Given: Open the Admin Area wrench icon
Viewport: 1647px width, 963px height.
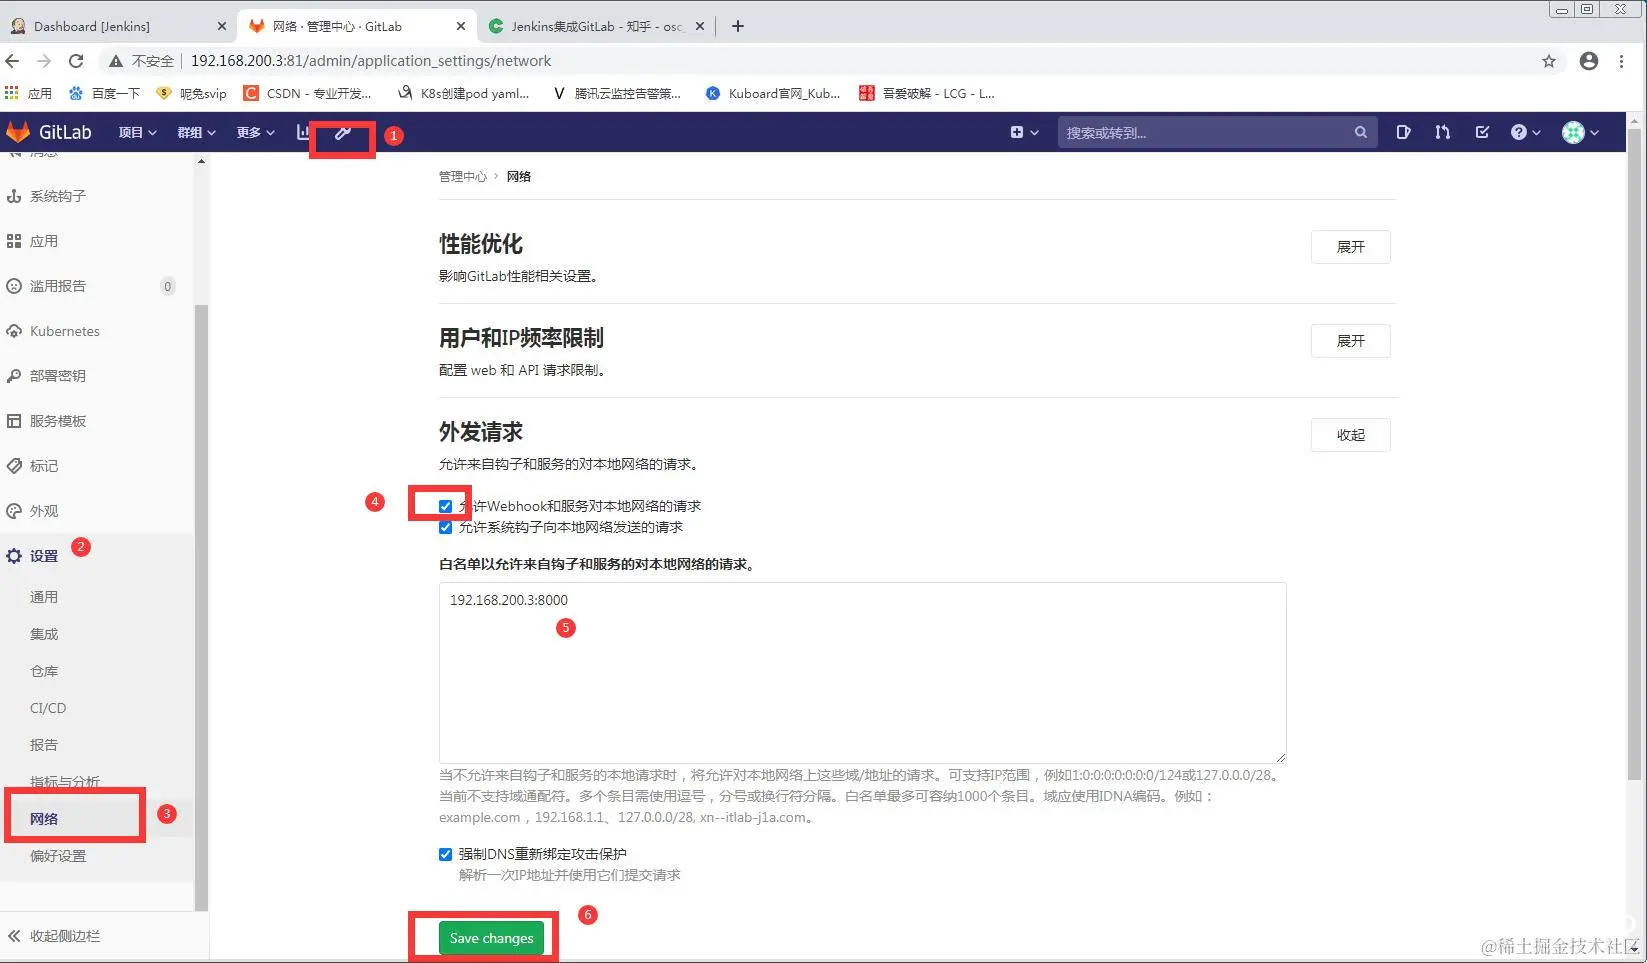Looking at the screenshot, I should pos(342,132).
